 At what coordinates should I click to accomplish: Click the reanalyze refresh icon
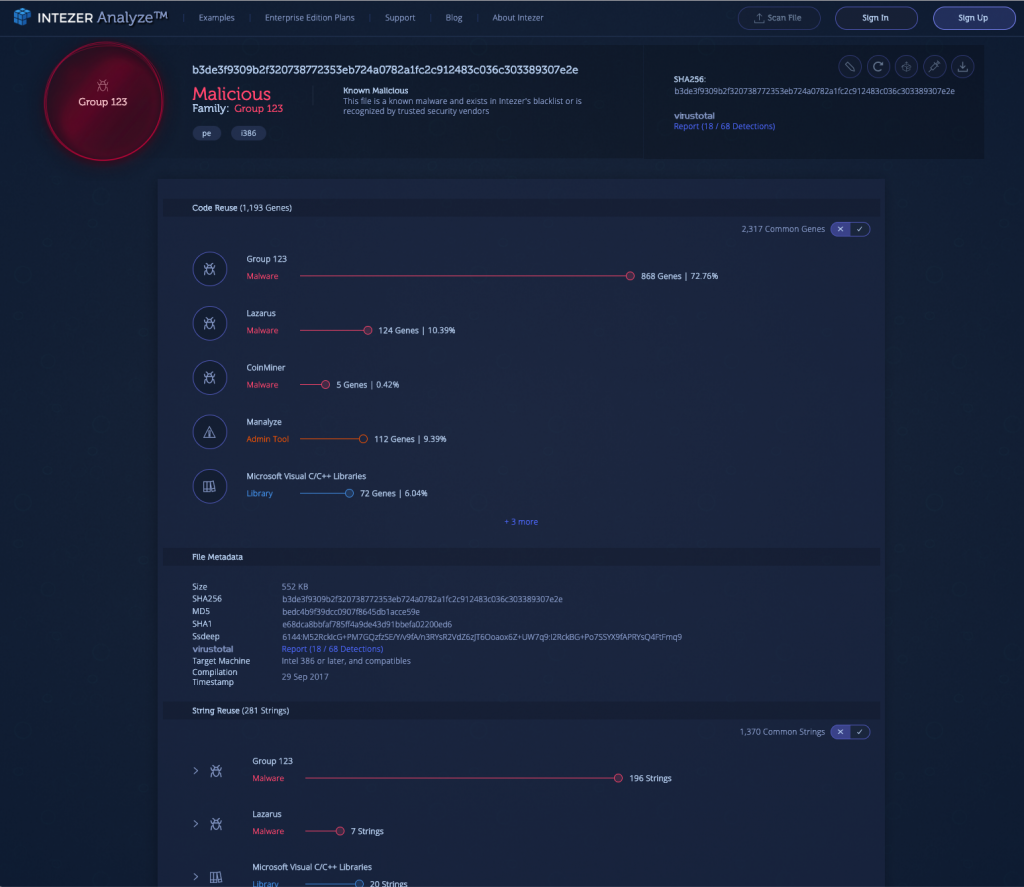pyautogui.click(x=878, y=66)
